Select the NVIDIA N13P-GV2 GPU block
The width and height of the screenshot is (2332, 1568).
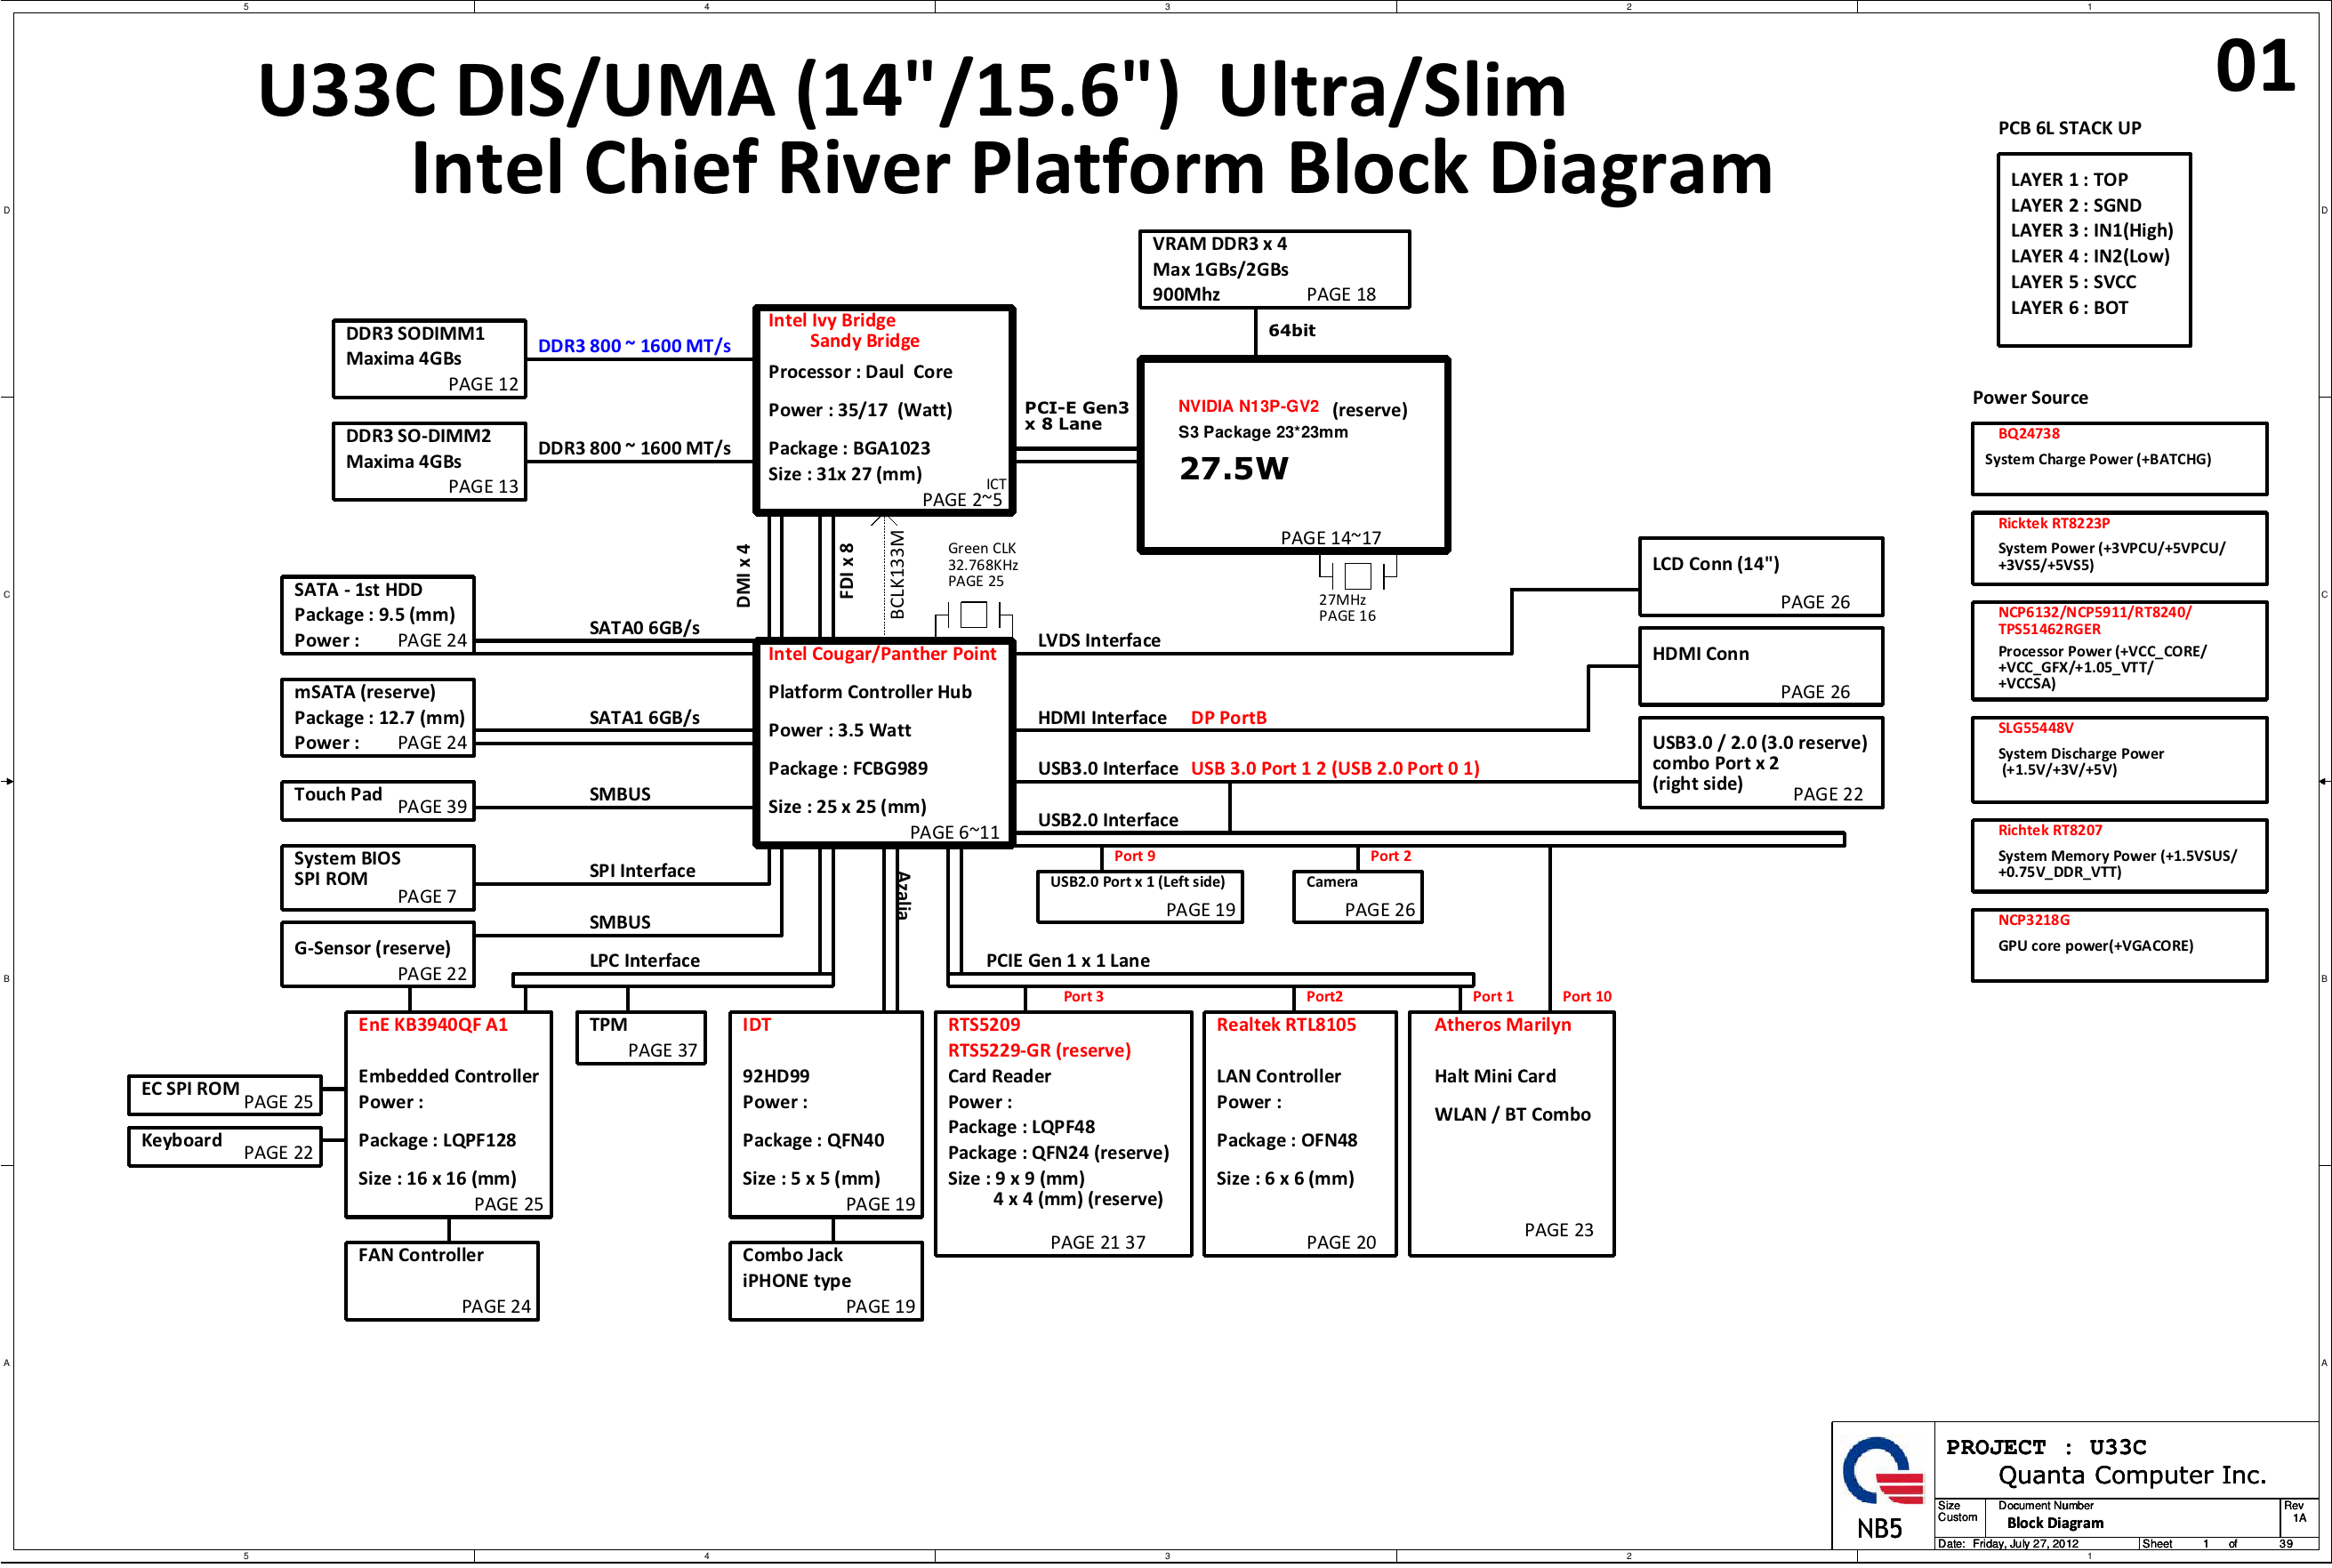click(x=1293, y=455)
